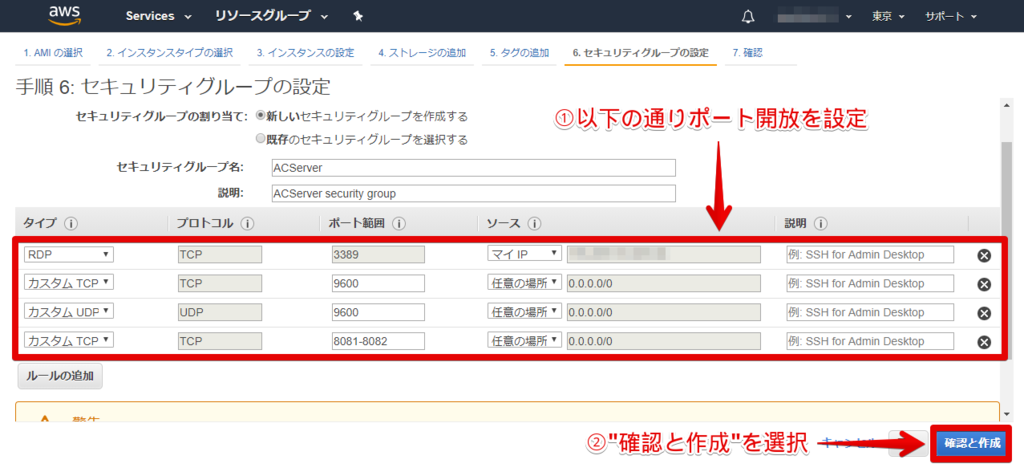Show info for 説明 column

pos(821,224)
